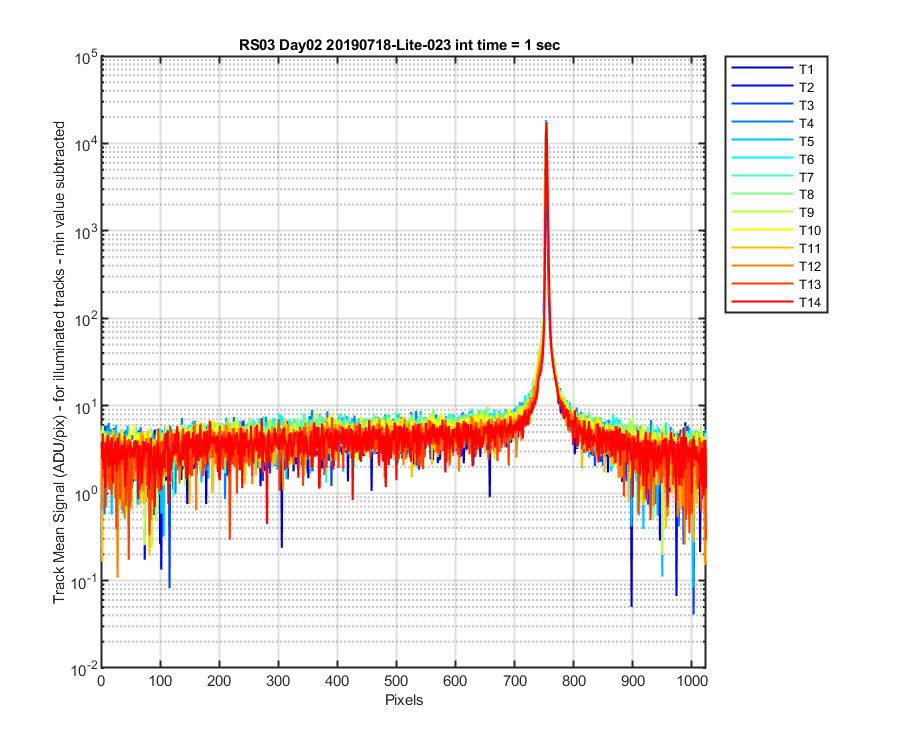Click the x-axis tick label 1000
Screen dimensions: 900x750
pos(692,681)
